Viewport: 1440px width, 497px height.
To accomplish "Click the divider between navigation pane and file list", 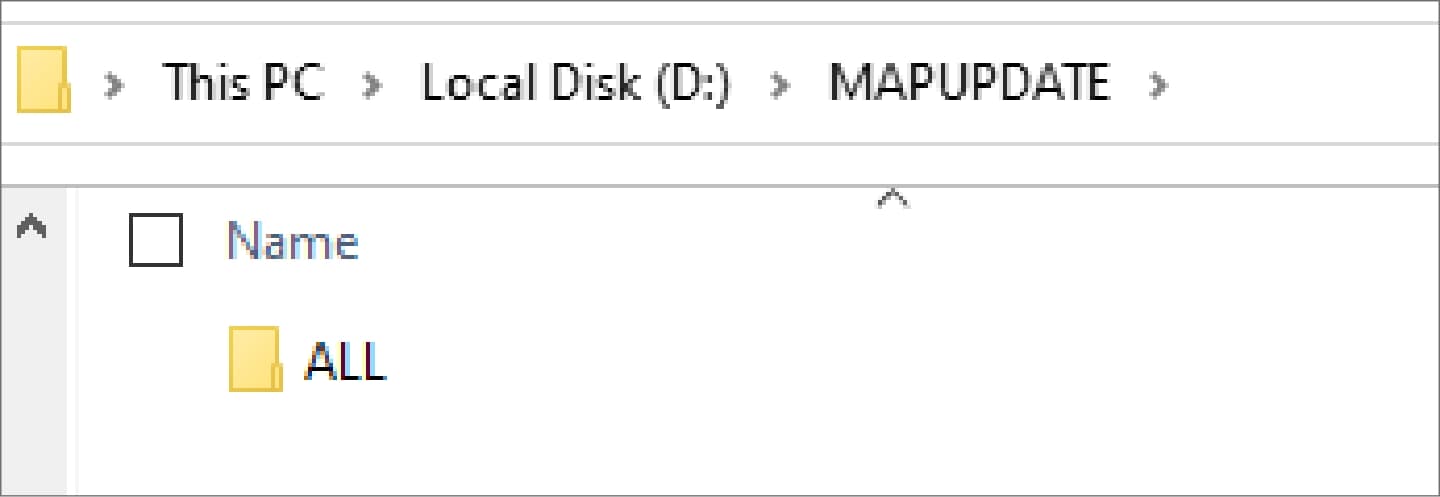I will tap(72, 340).
